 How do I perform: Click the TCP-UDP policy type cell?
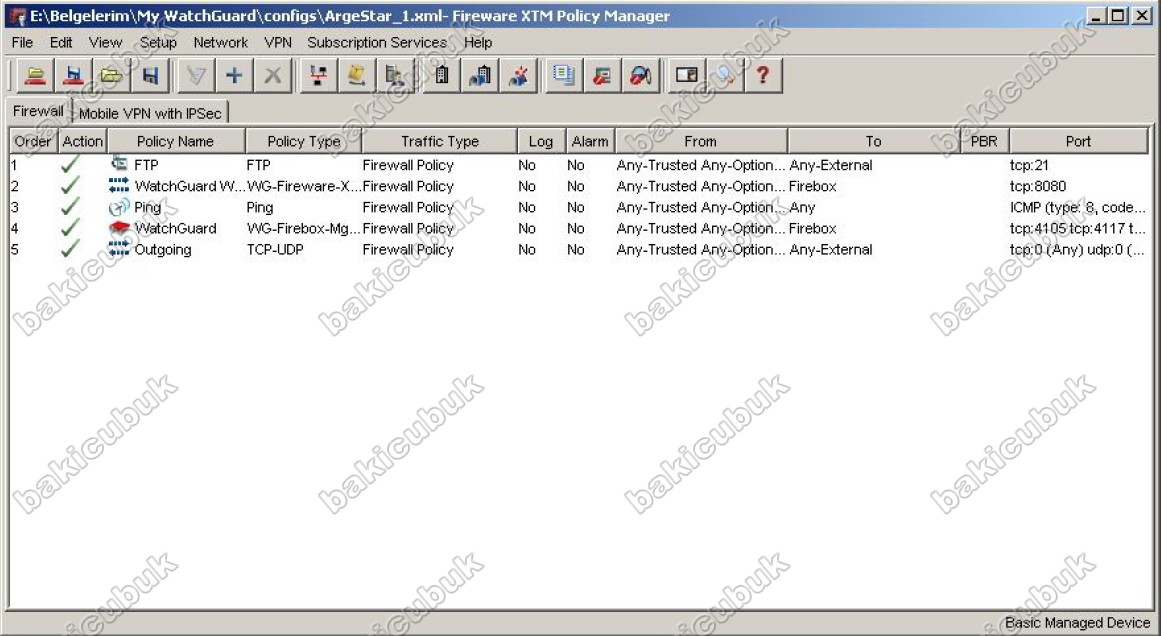coord(275,250)
